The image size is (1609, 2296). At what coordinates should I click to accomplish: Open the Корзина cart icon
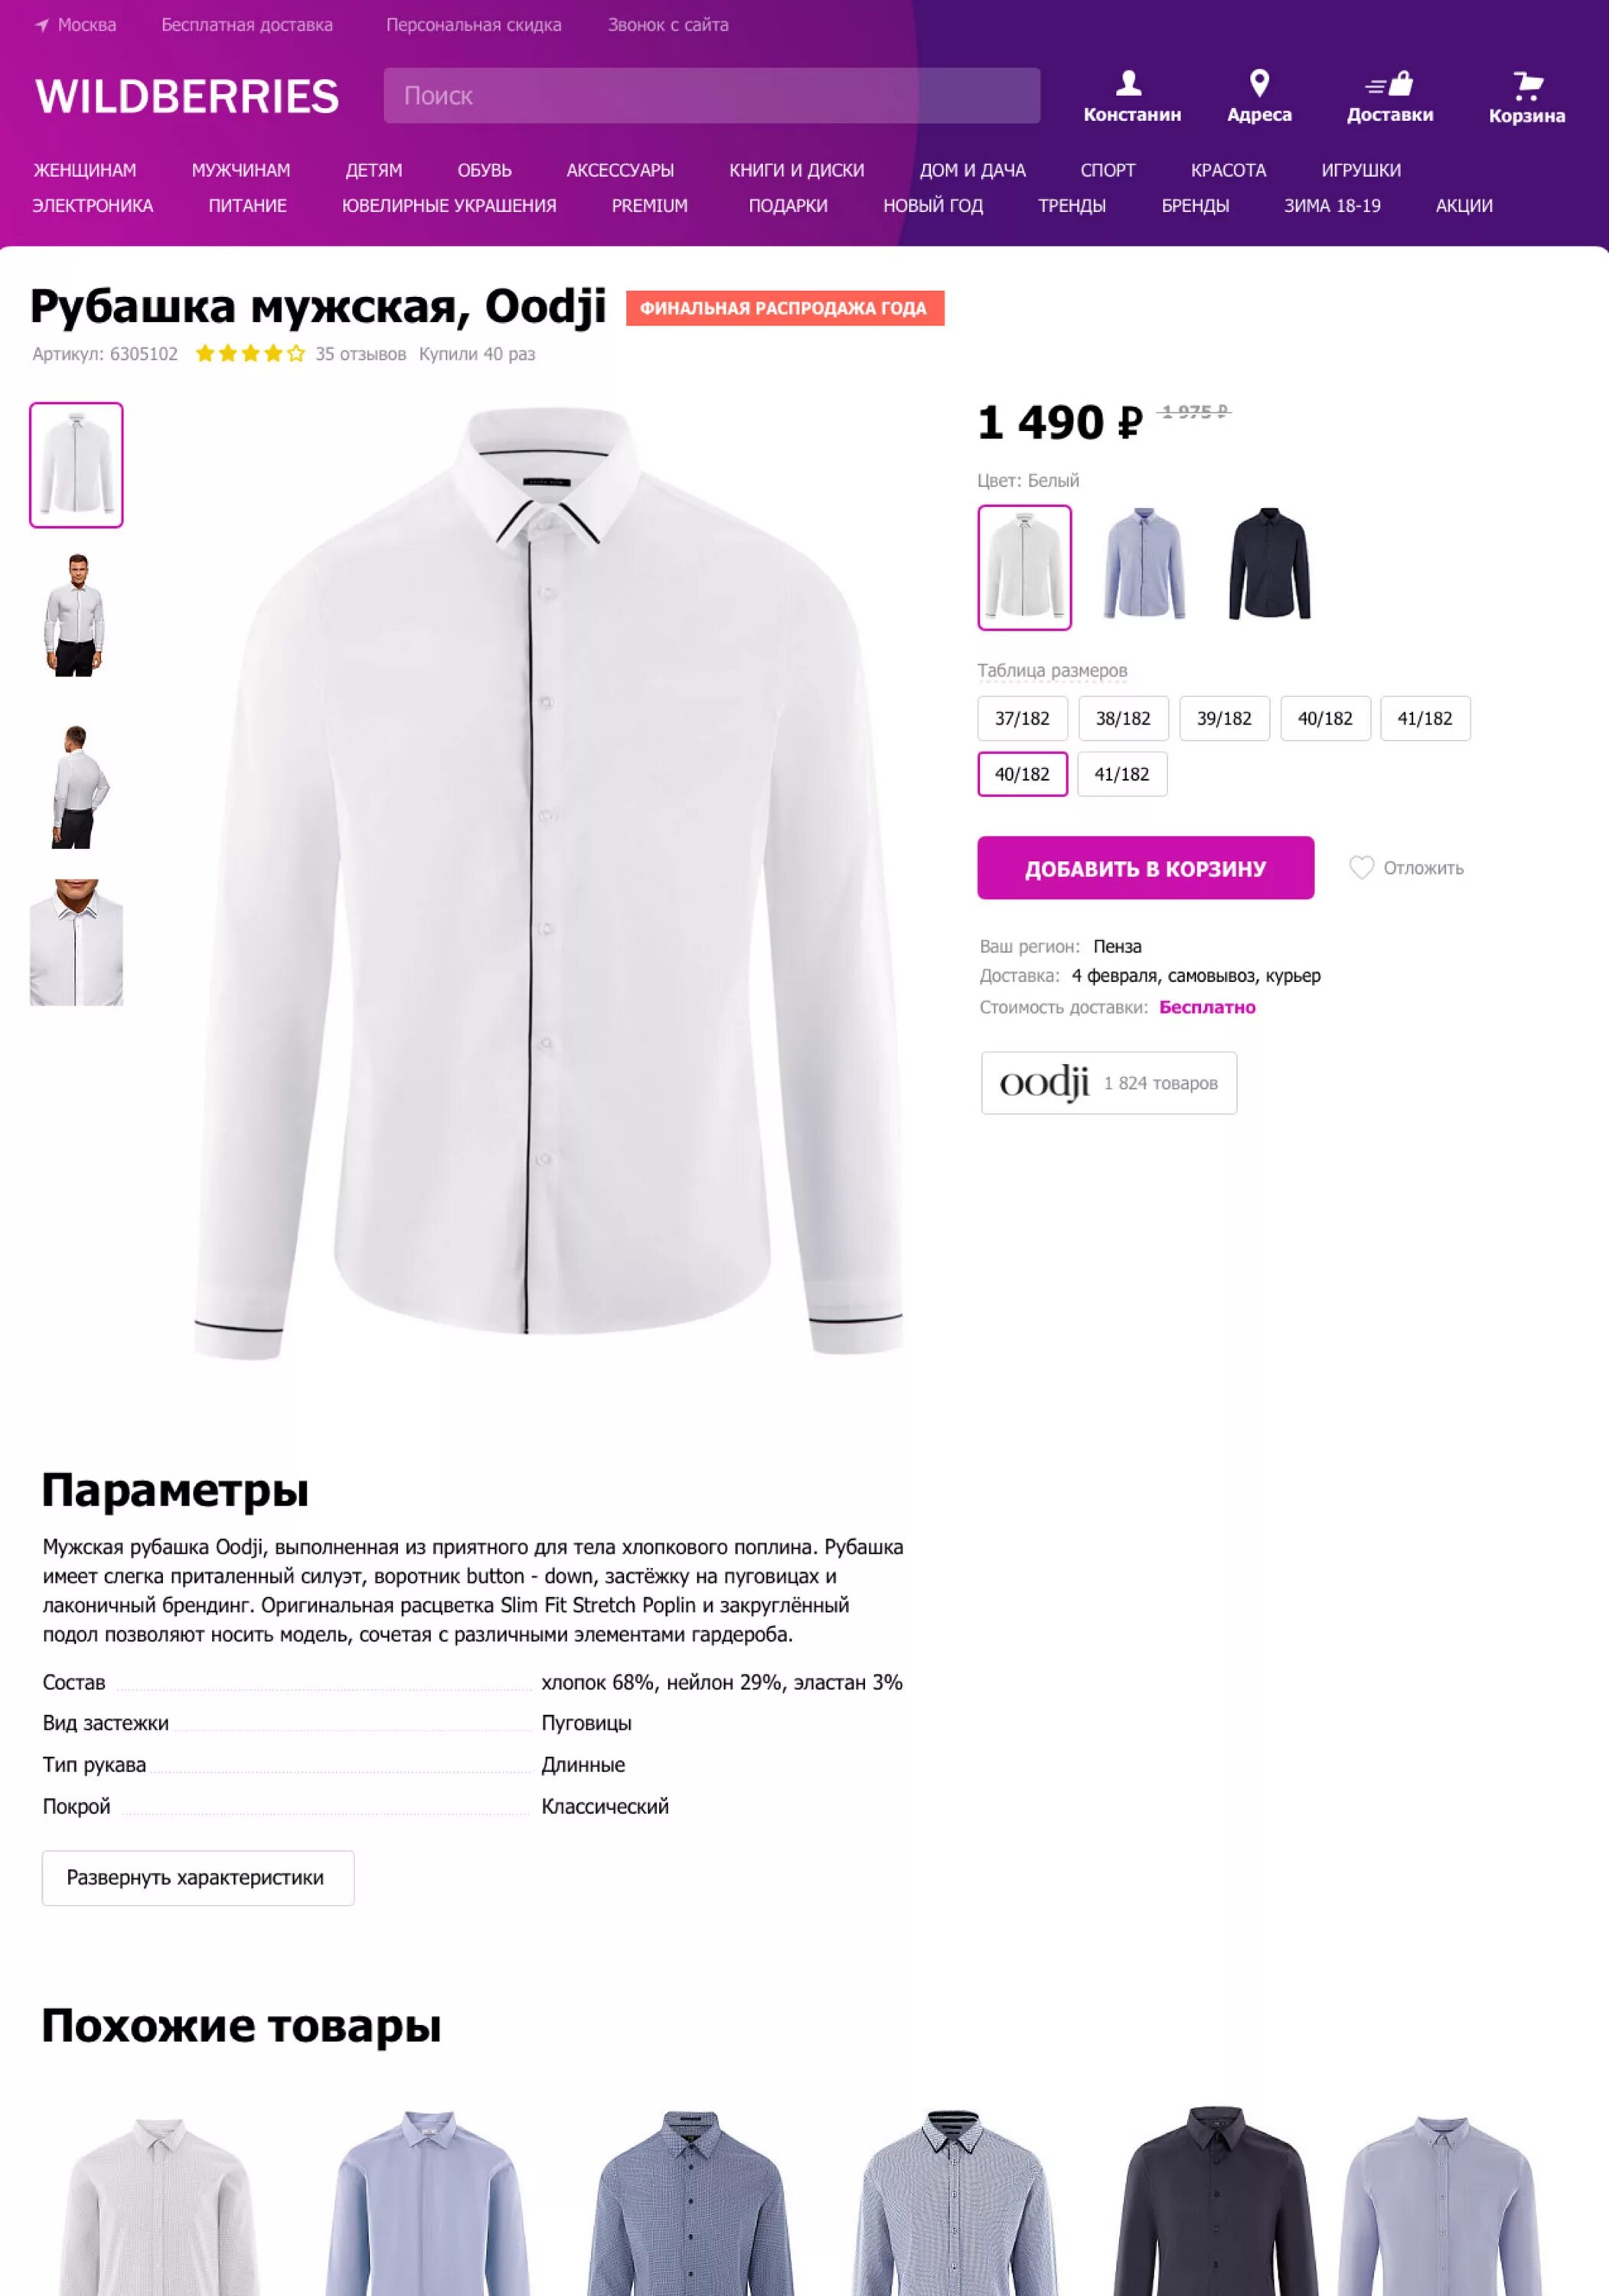click(x=1527, y=85)
